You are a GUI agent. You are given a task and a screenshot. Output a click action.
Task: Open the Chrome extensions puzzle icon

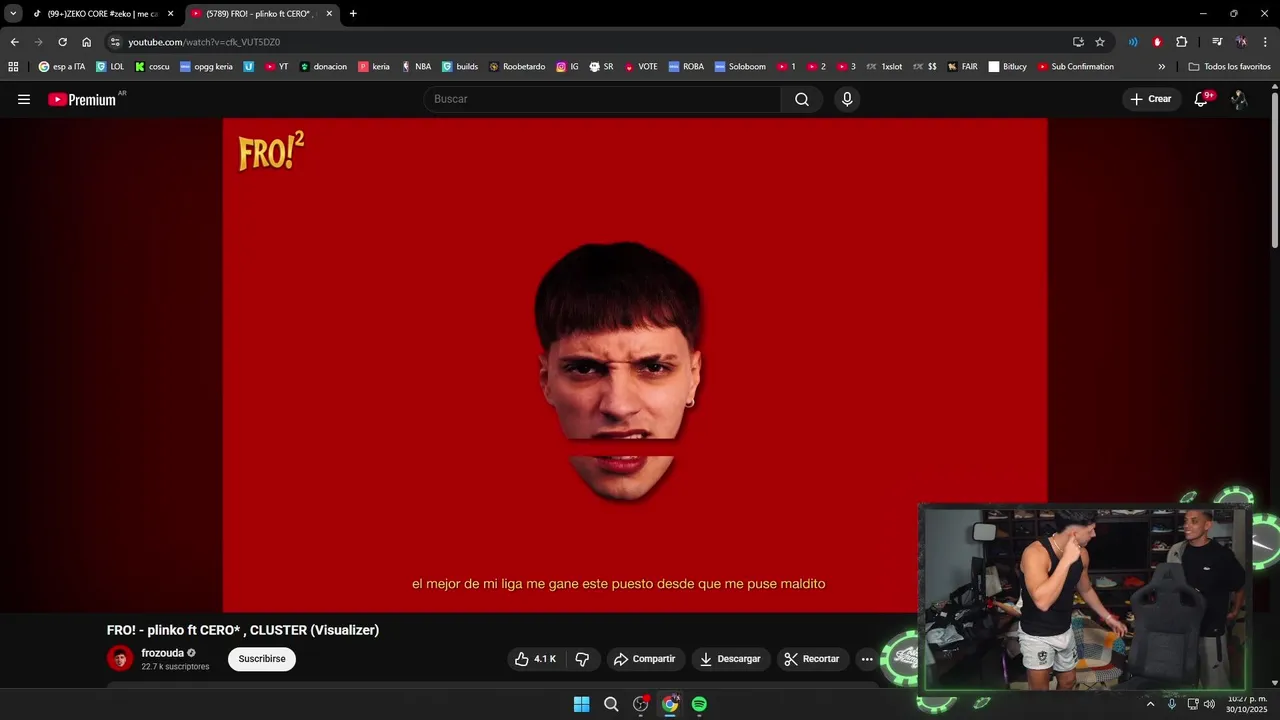coord(1181,42)
